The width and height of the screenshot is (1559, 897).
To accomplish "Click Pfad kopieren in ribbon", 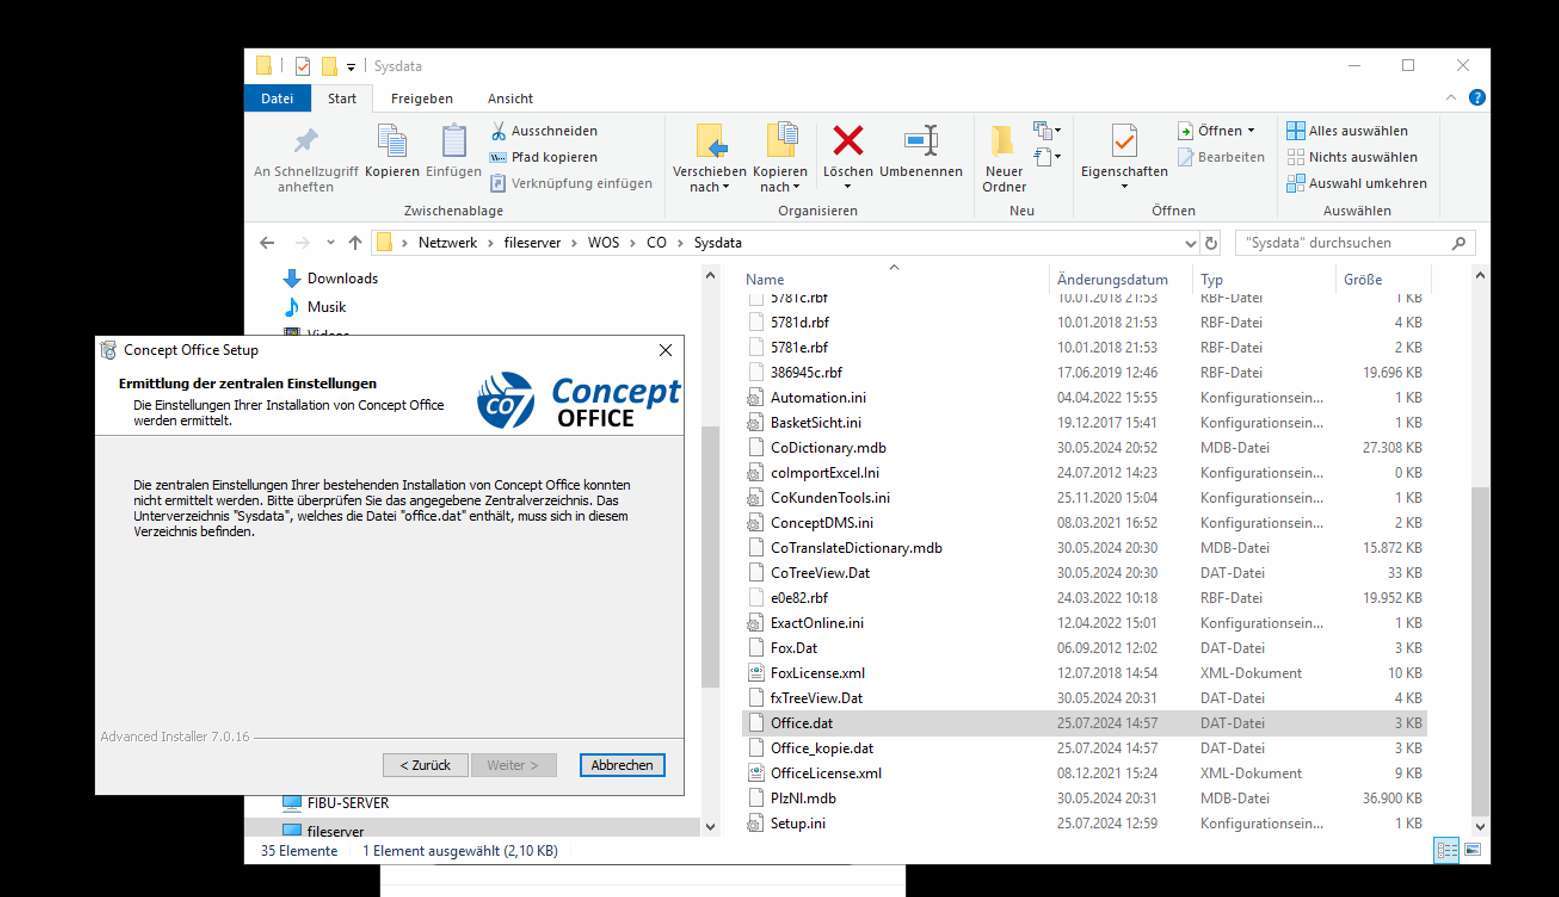I will tap(543, 157).
